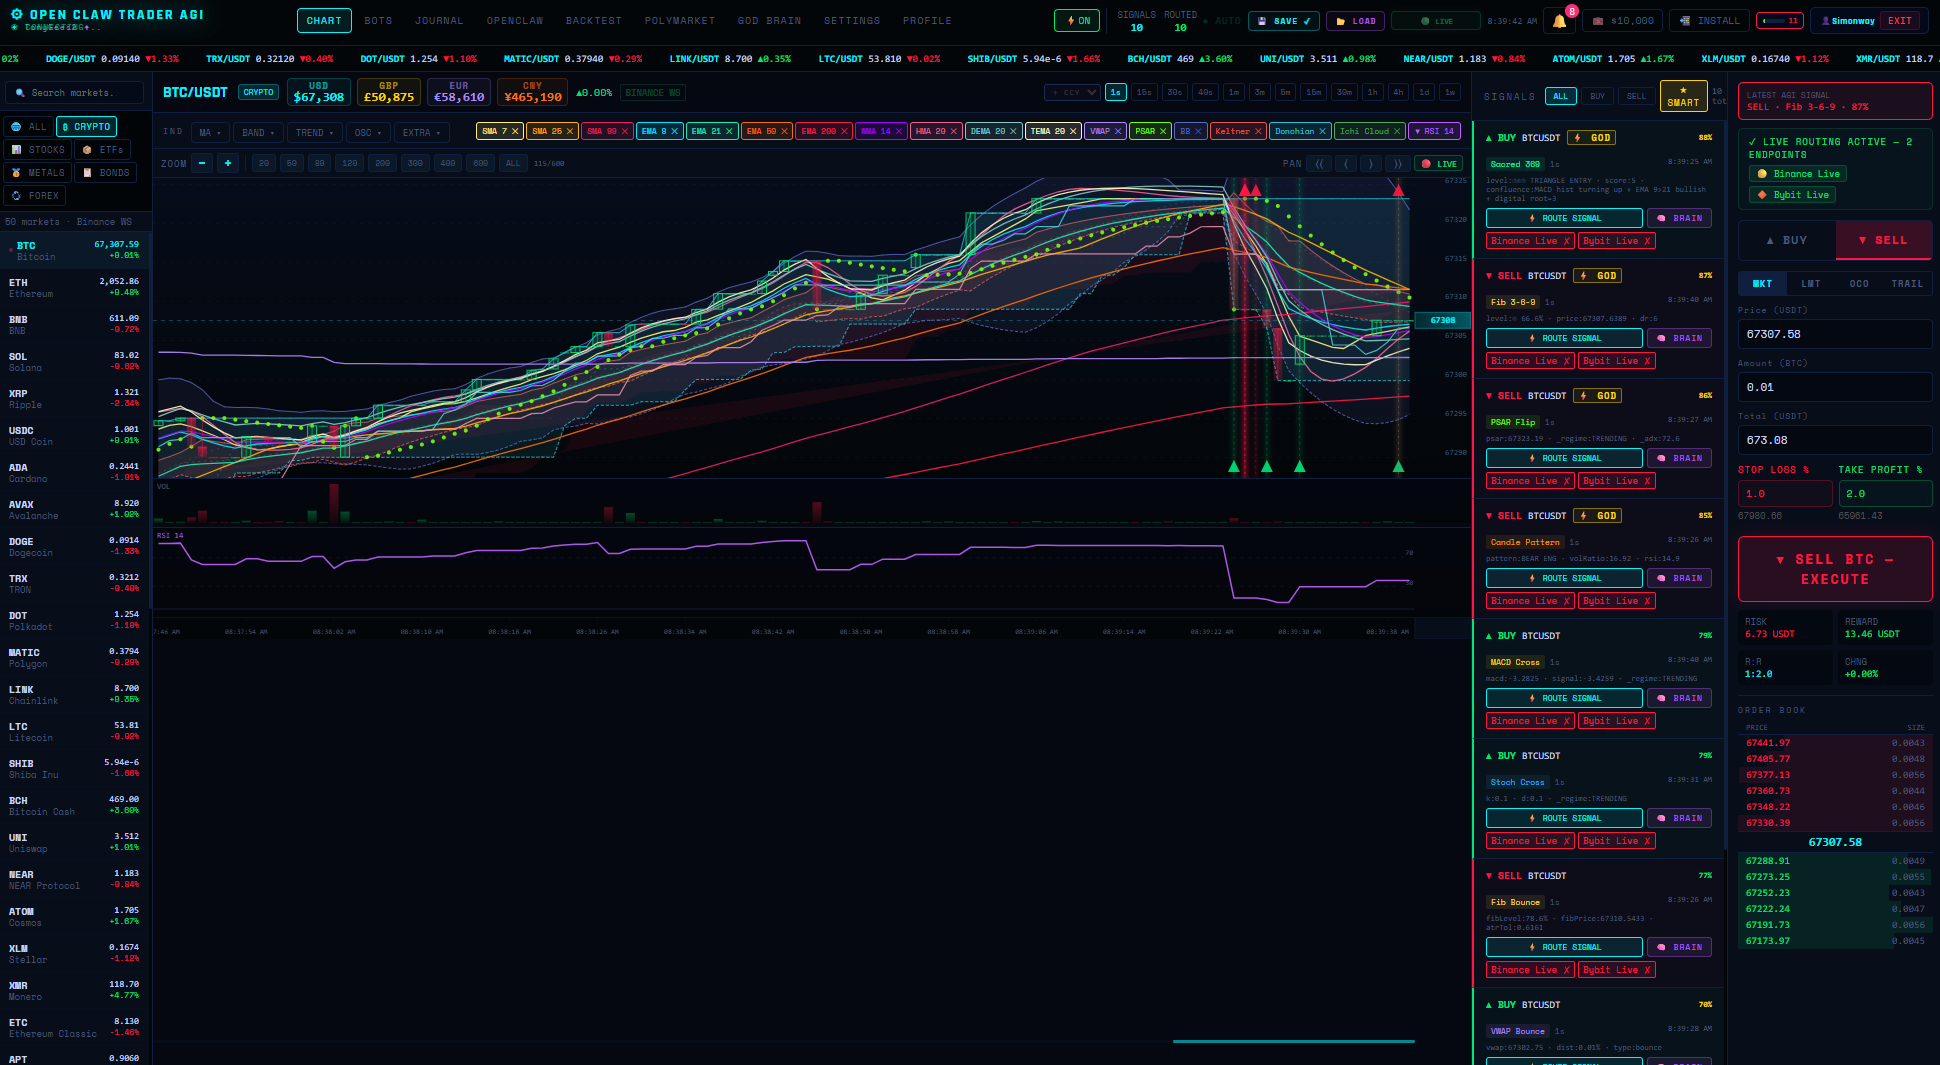Image resolution: width=1940 pixels, height=1065 pixels.
Task: Click the INSTALL app icon button
Action: (1711, 21)
